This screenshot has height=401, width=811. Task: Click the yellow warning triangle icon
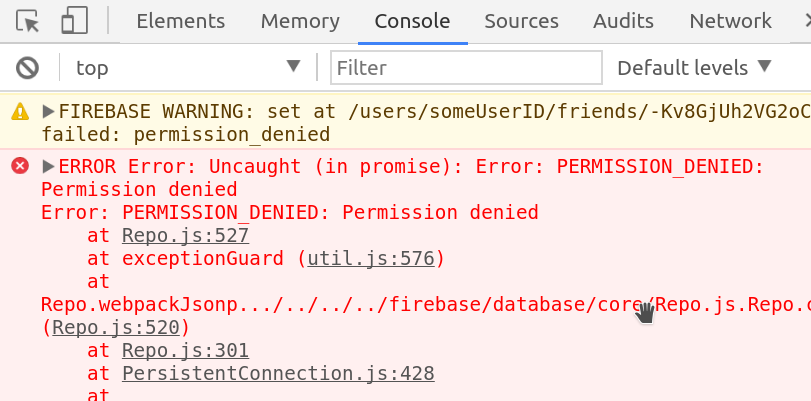(20, 111)
